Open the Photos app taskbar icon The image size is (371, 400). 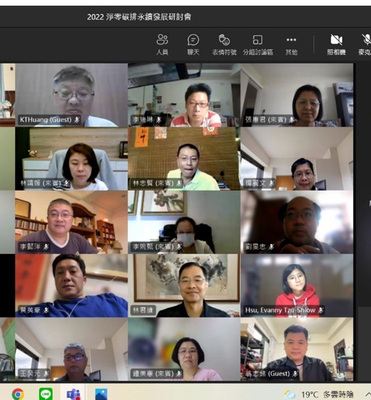[101, 394]
